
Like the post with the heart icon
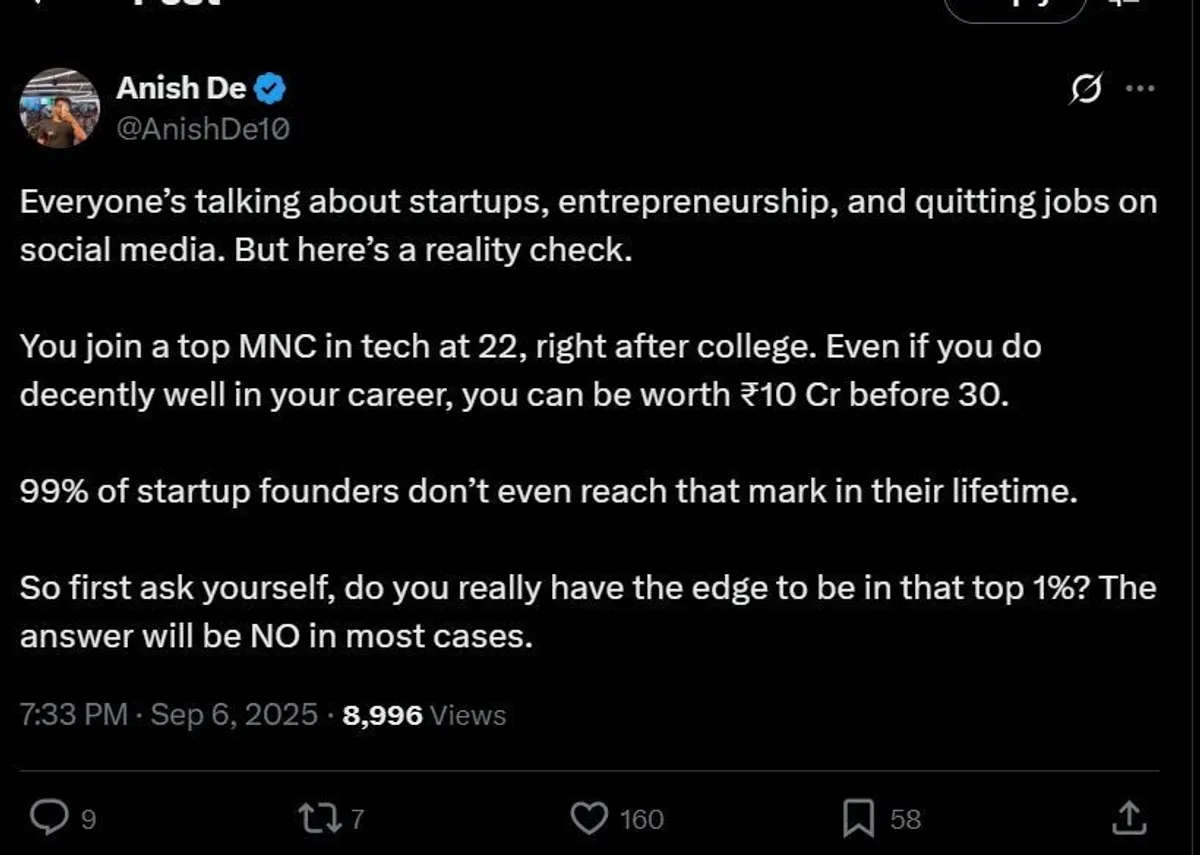tap(589, 819)
